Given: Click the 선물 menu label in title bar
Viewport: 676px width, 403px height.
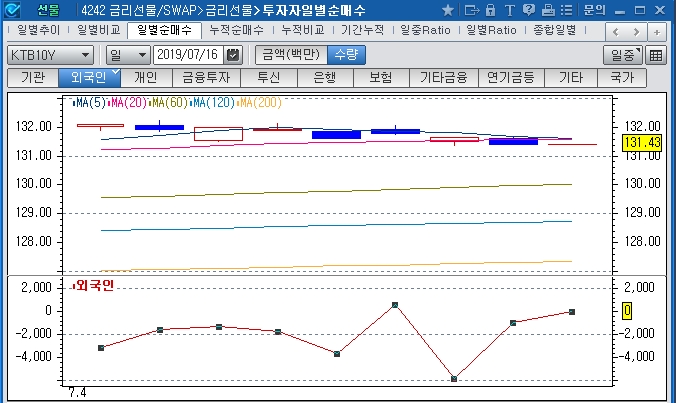Looking at the screenshot, I should click(48, 10).
